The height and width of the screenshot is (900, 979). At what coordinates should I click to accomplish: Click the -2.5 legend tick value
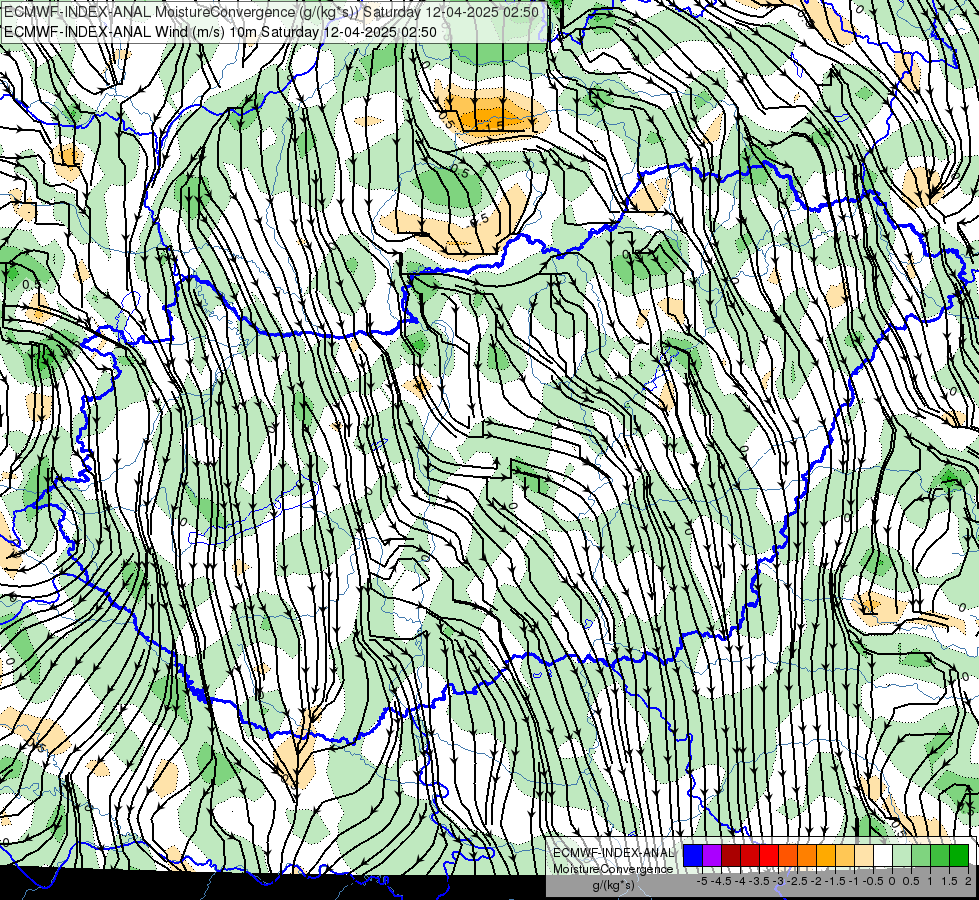point(798,881)
